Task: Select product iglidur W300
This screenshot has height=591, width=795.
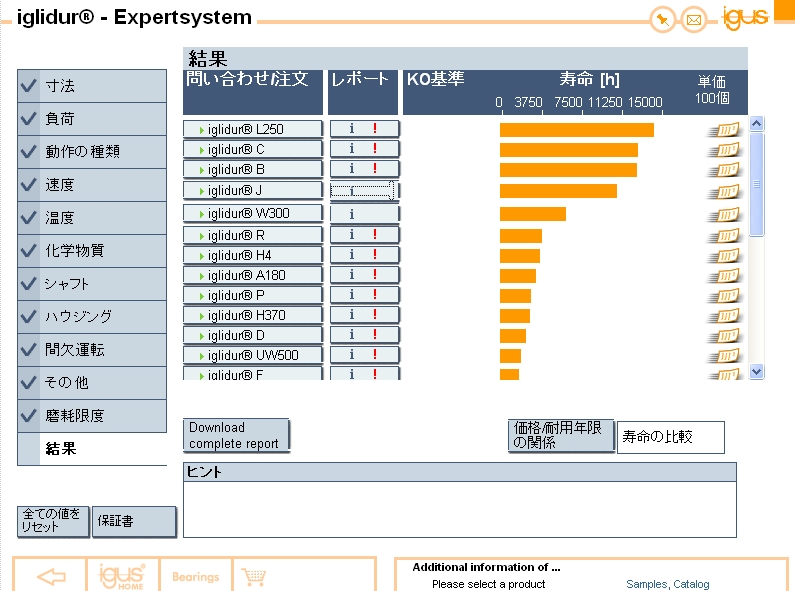Action: click(x=252, y=213)
